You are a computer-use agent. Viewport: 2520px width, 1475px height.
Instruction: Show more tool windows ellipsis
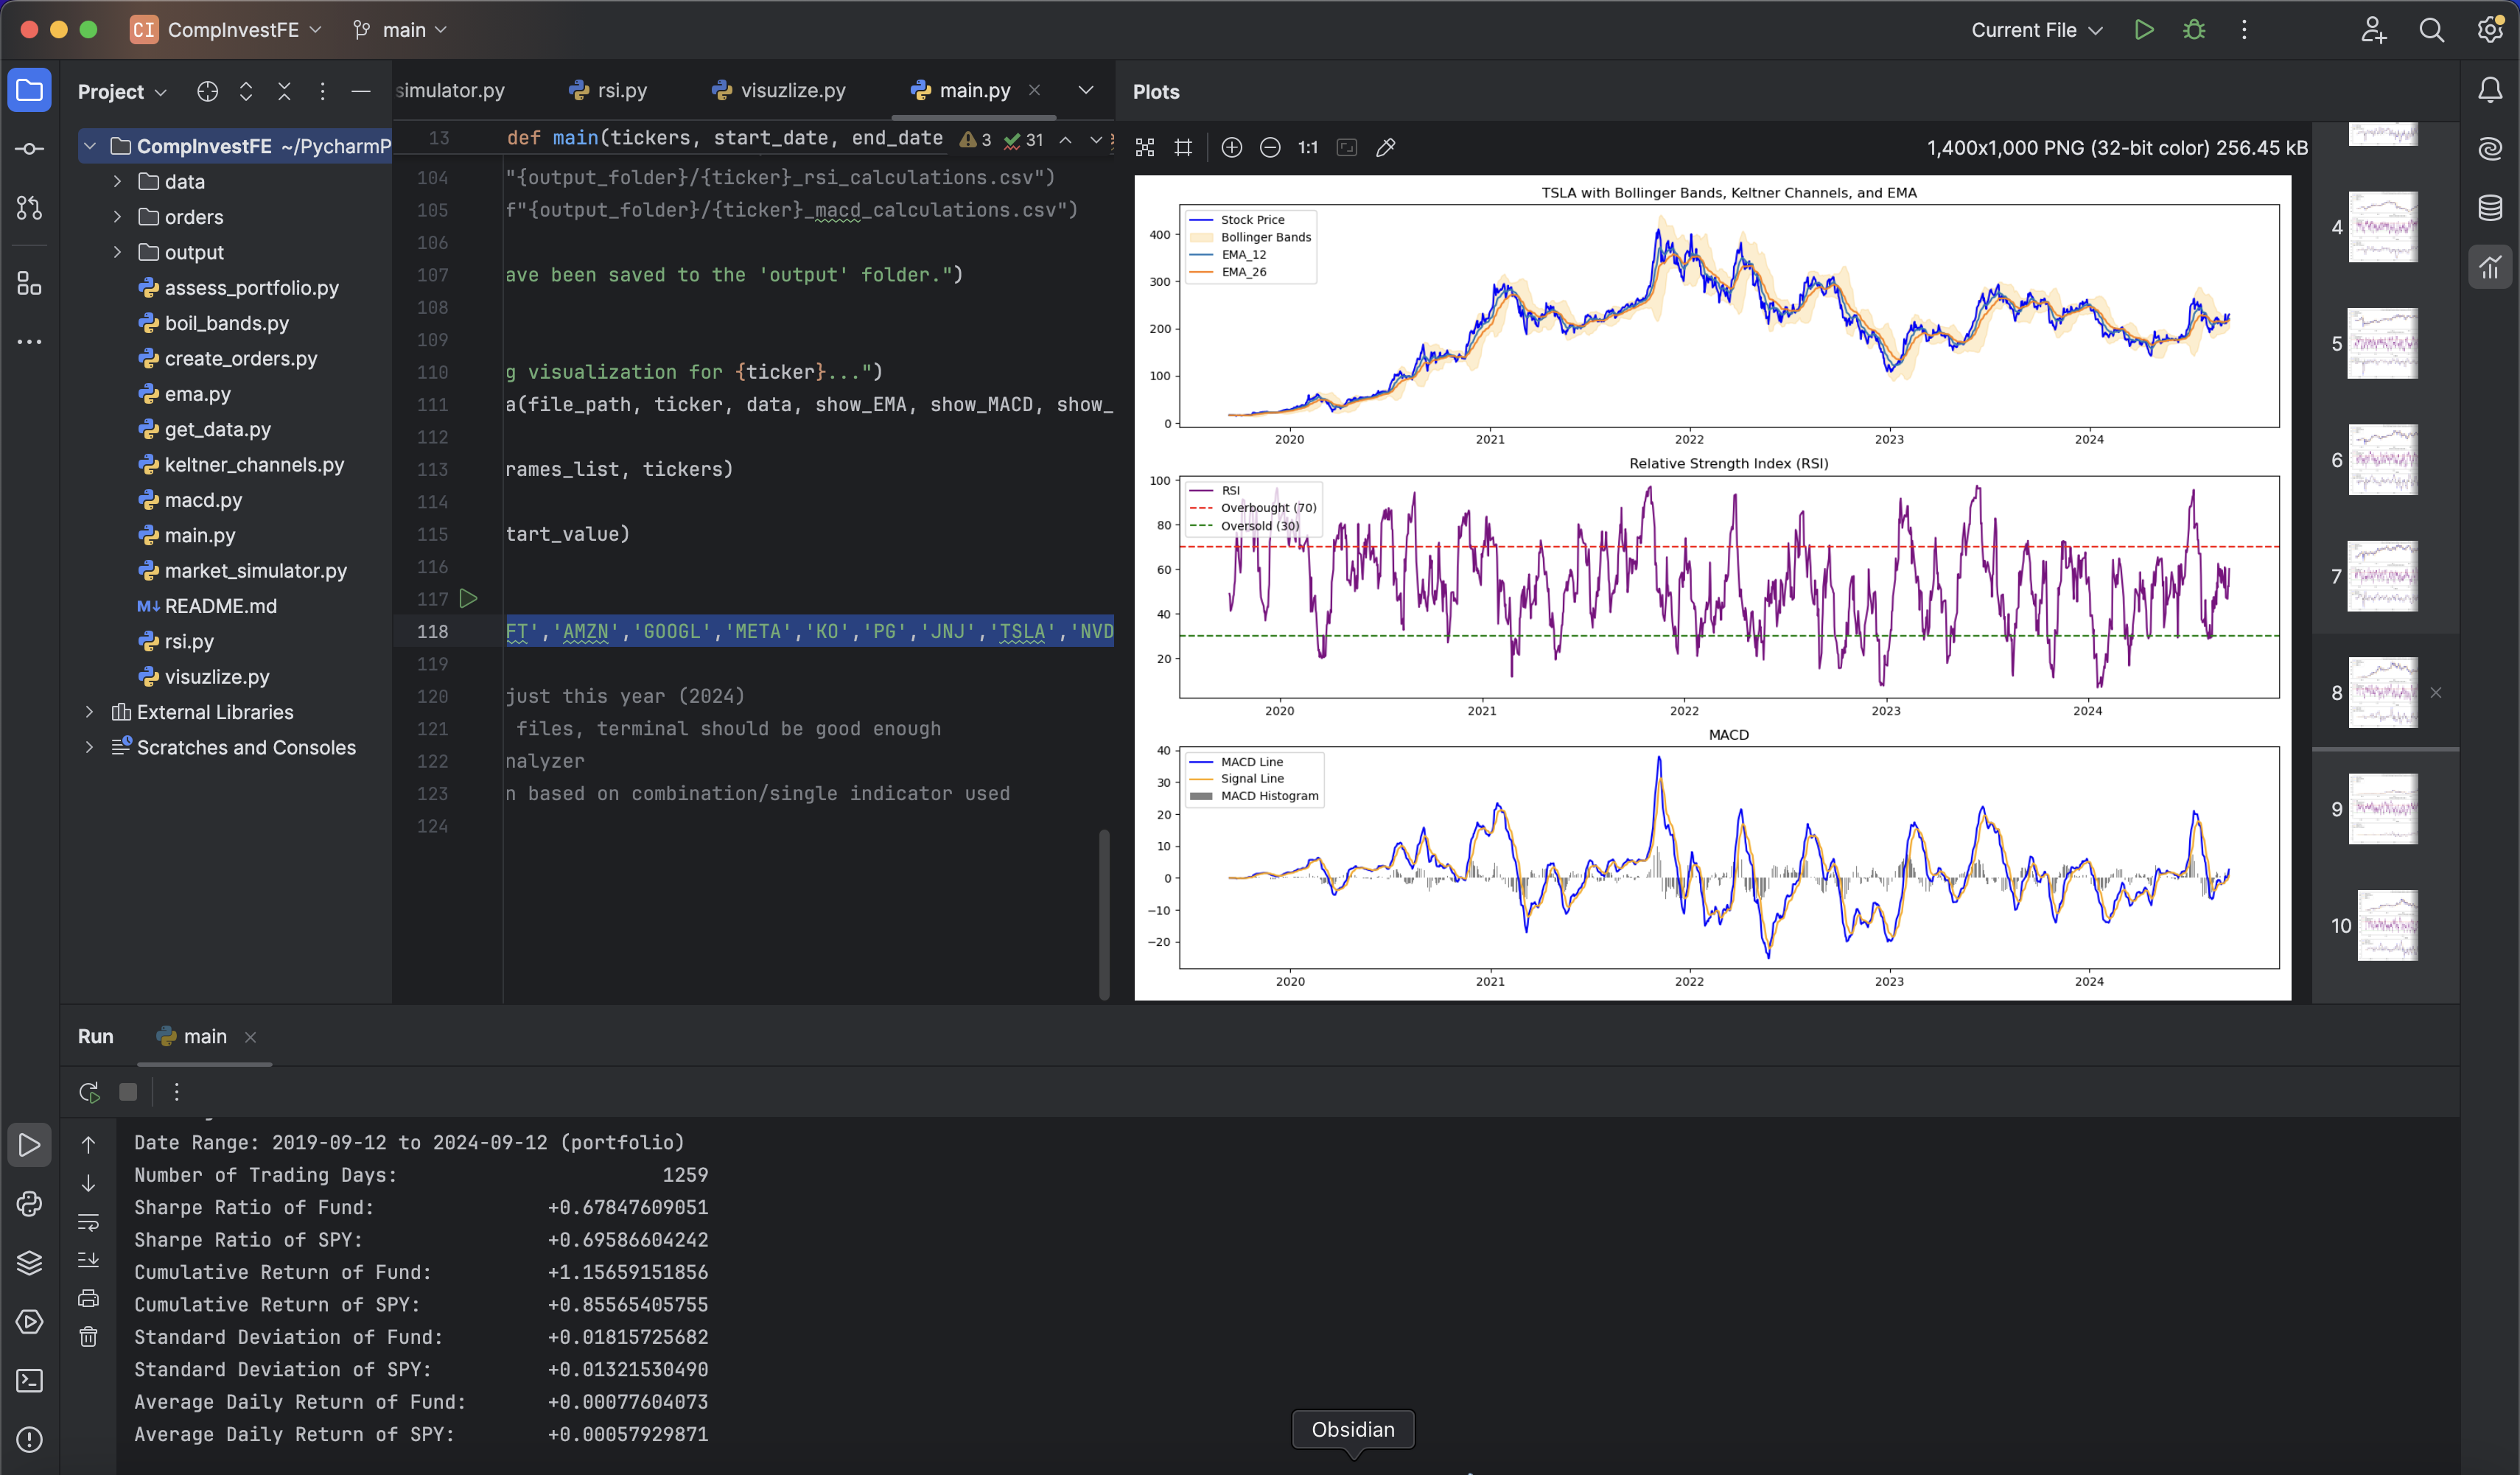coord(29,342)
